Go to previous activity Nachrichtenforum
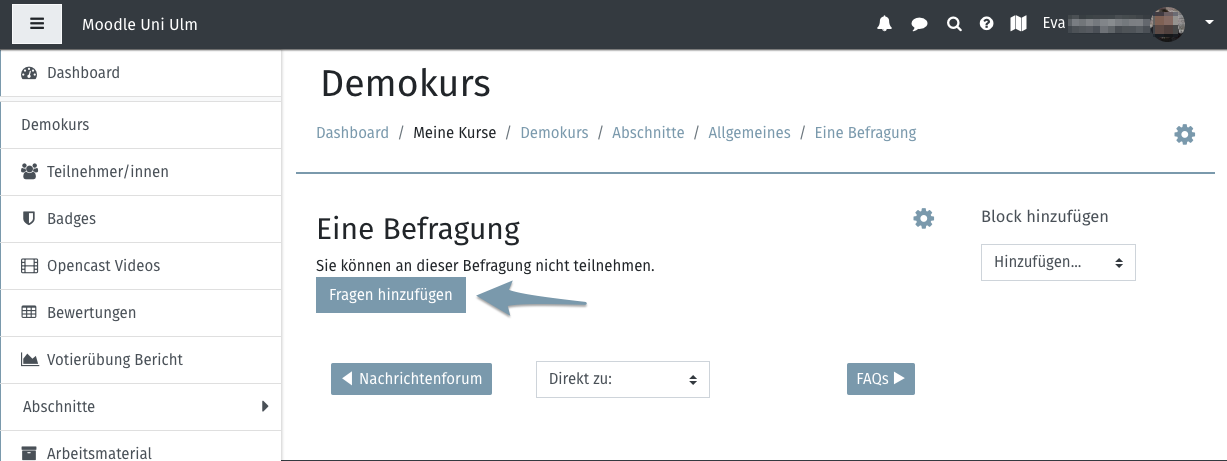The width and height of the screenshot is (1227, 461). pyautogui.click(x=411, y=379)
